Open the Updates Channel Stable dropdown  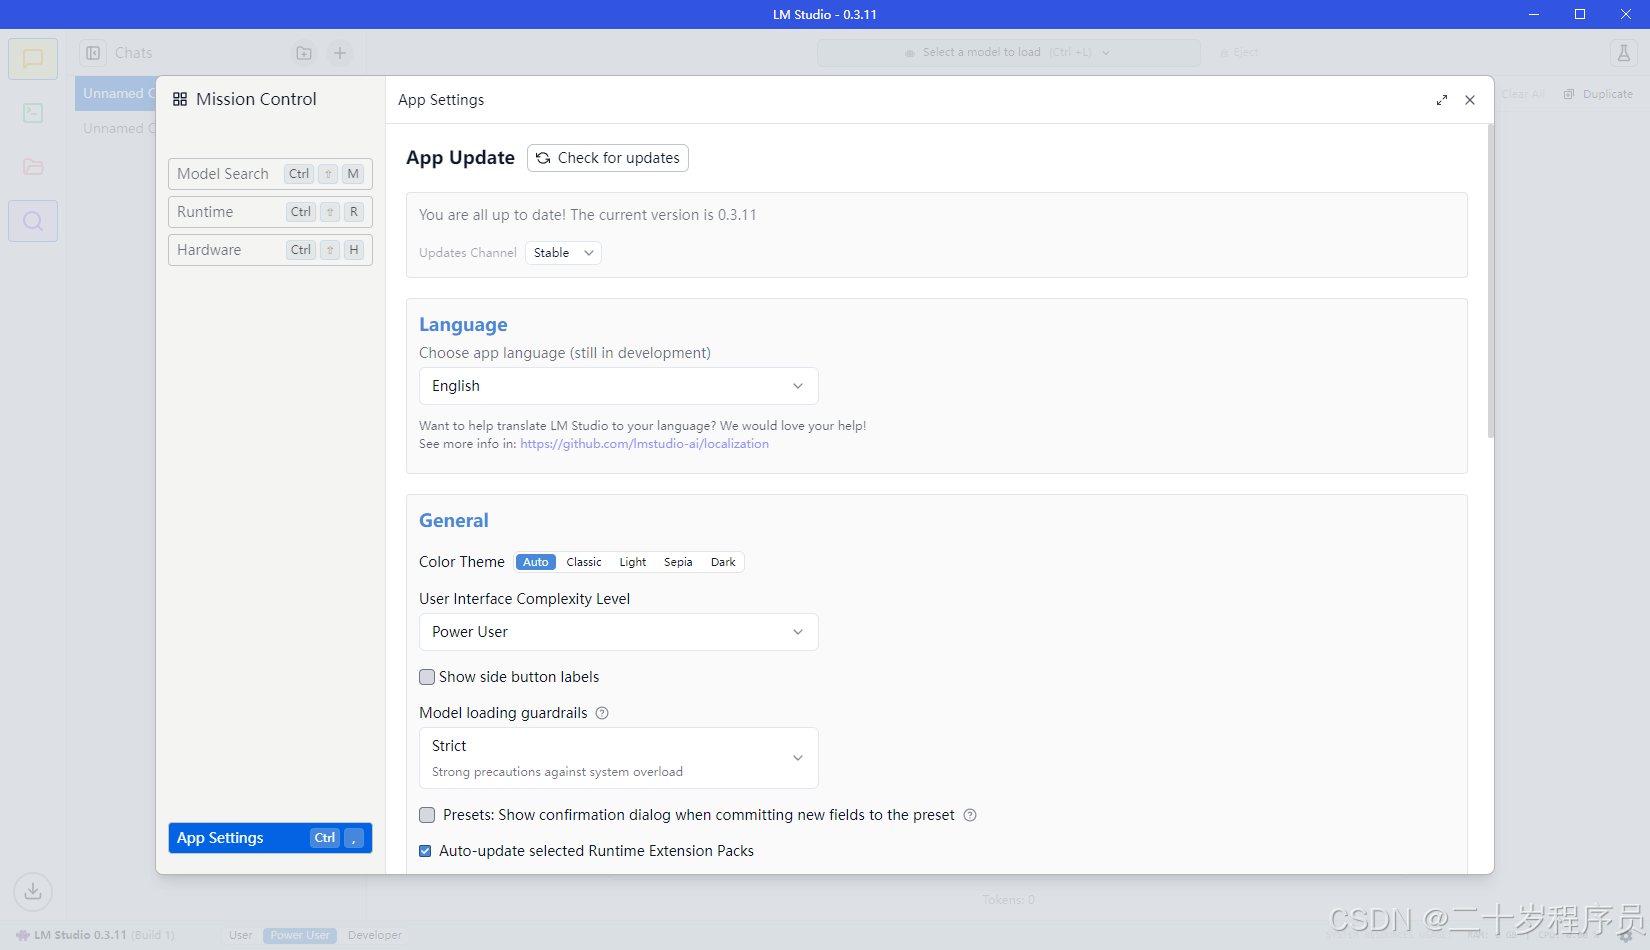(x=563, y=253)
